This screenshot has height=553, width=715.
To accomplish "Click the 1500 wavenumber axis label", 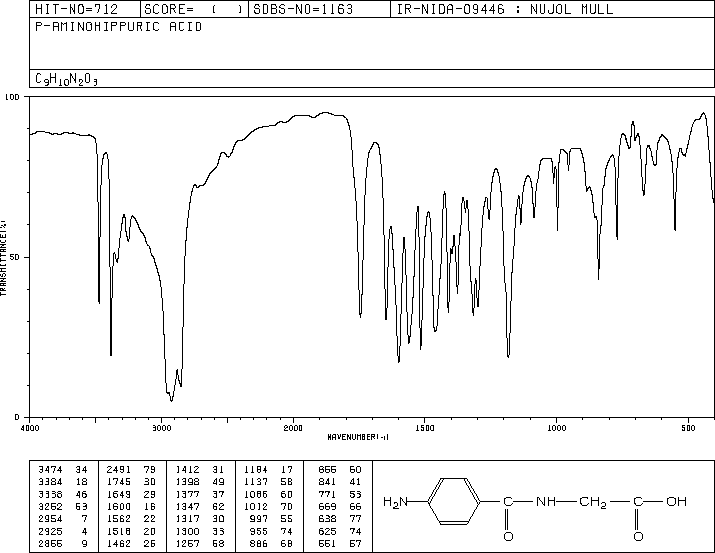I will (425, 428).
